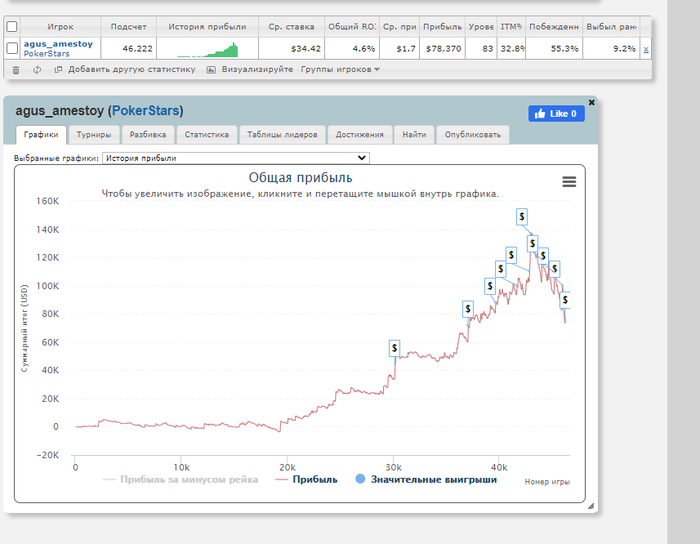Screen dimensions: 700x544
Task: Tick the header select-all checkbox
Action: click(x=12, y=26)
